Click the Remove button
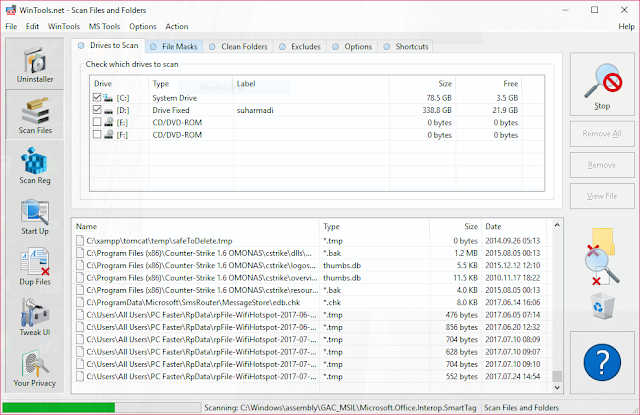 click(x=602, y=165)
